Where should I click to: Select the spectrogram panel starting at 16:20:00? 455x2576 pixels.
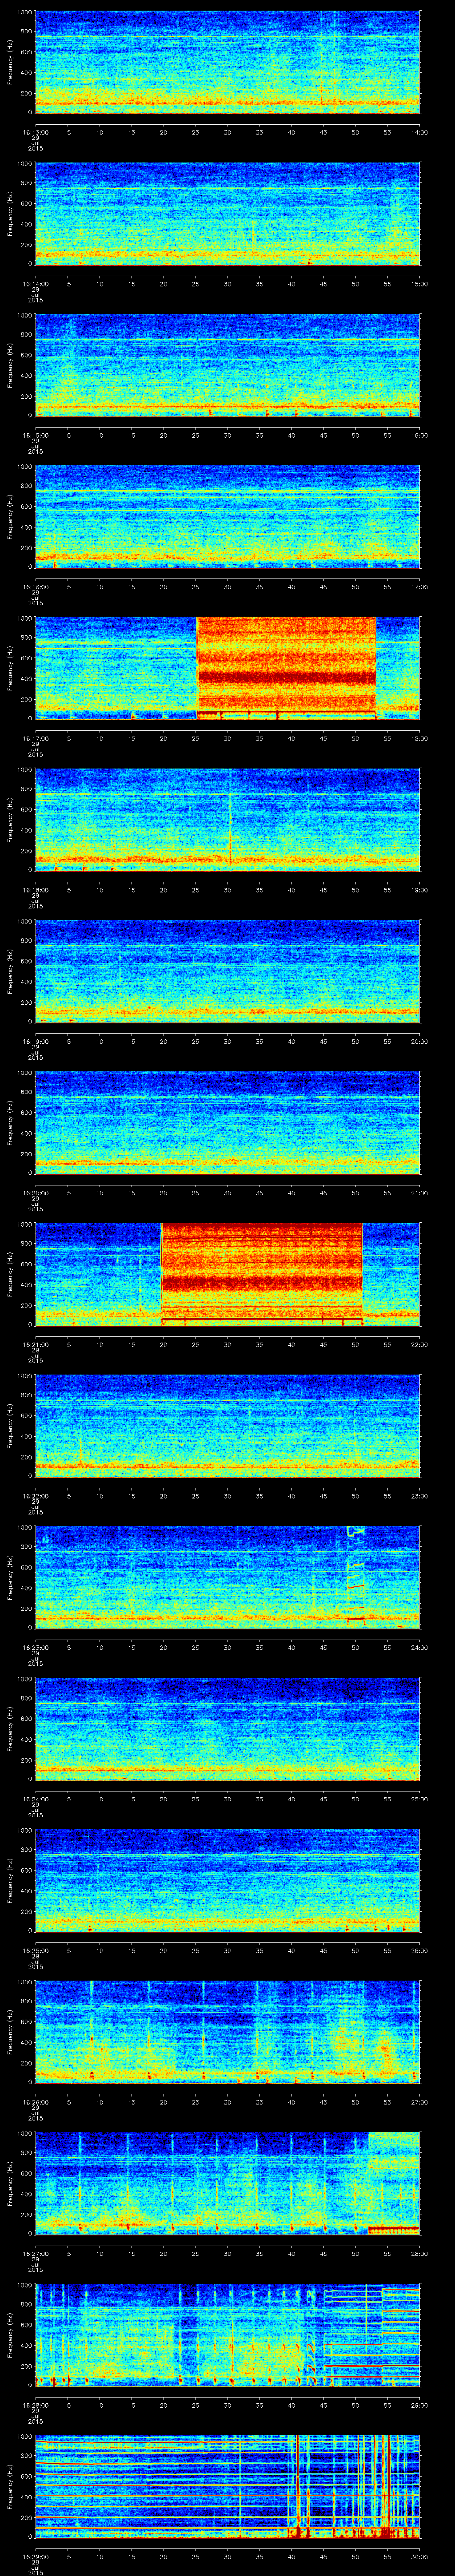tap(227, 1122)
